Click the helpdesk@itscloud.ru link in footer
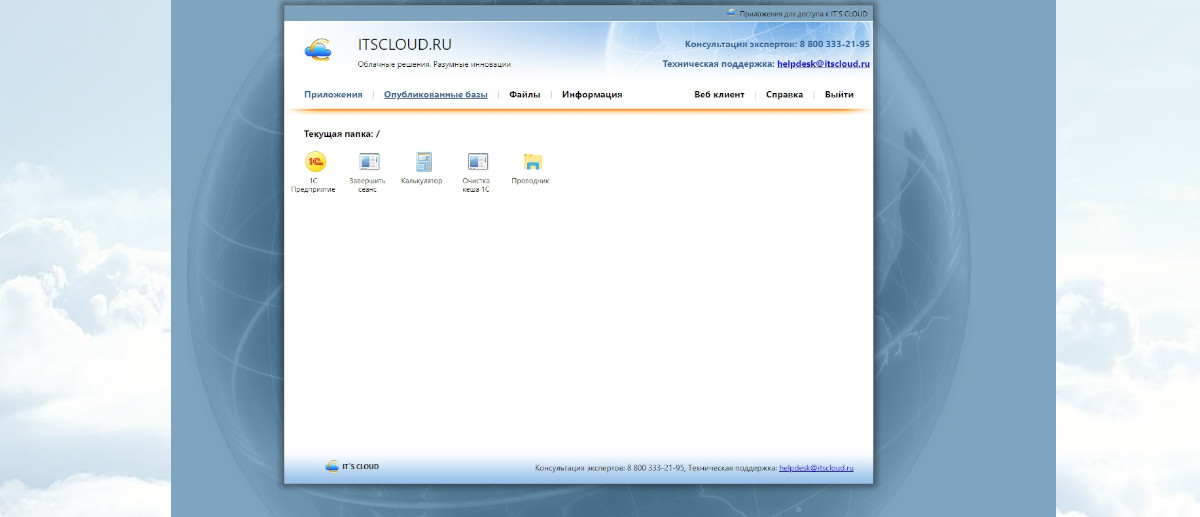The image size is (1200, 517). [816, 468]
